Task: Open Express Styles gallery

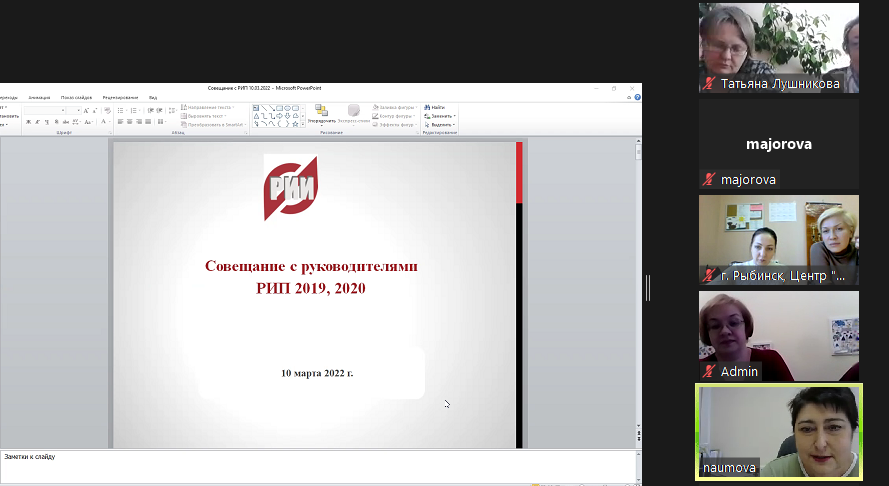Action: [354, 114]
